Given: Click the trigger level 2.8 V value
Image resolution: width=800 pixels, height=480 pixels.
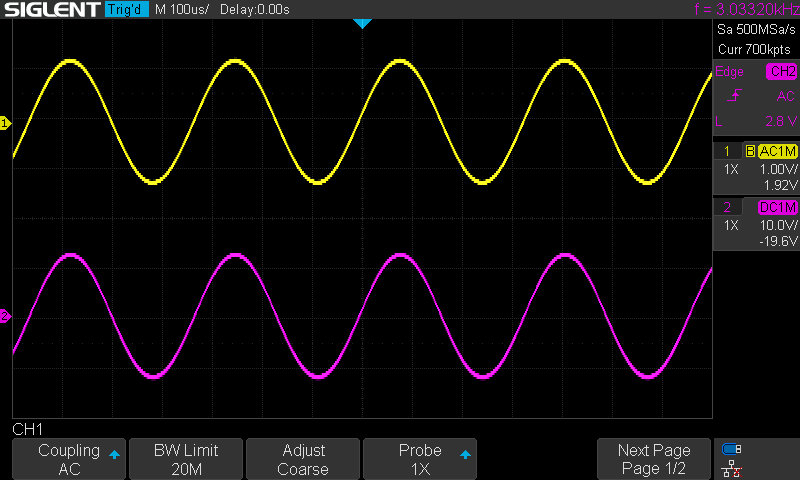Looking at the screenshot, I should 781,121.
